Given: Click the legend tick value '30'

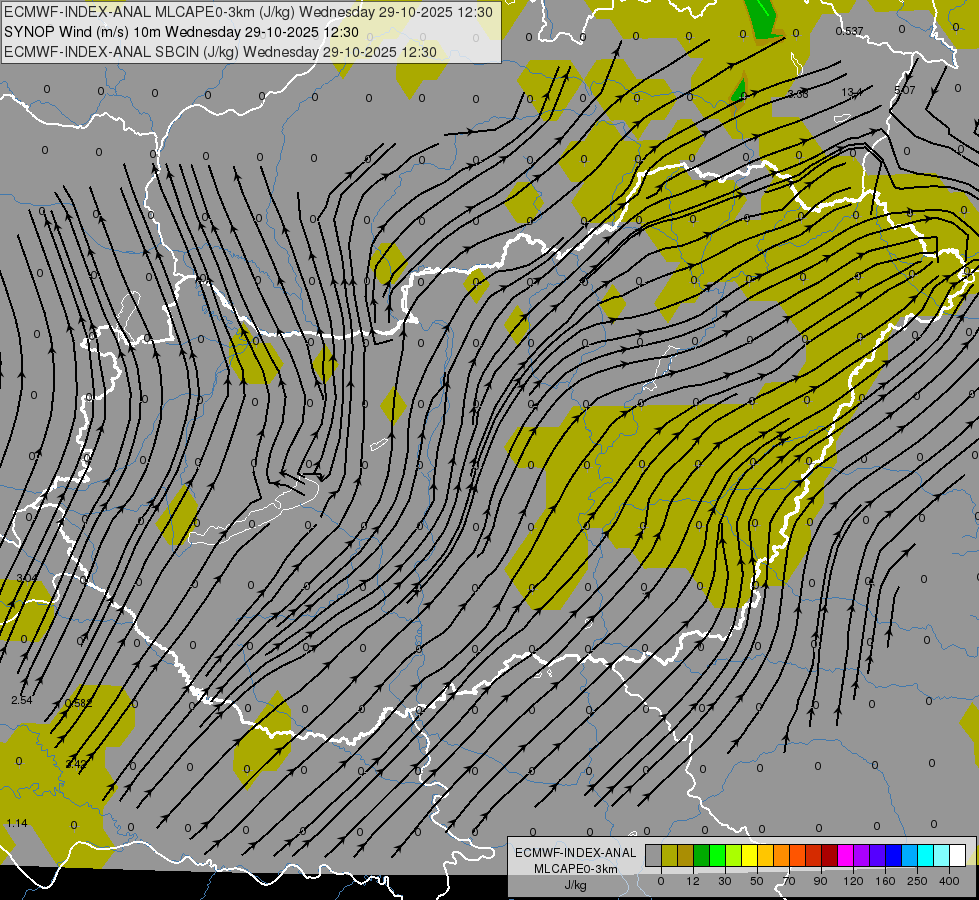Looking at the screenshot, I should point(725,881).
